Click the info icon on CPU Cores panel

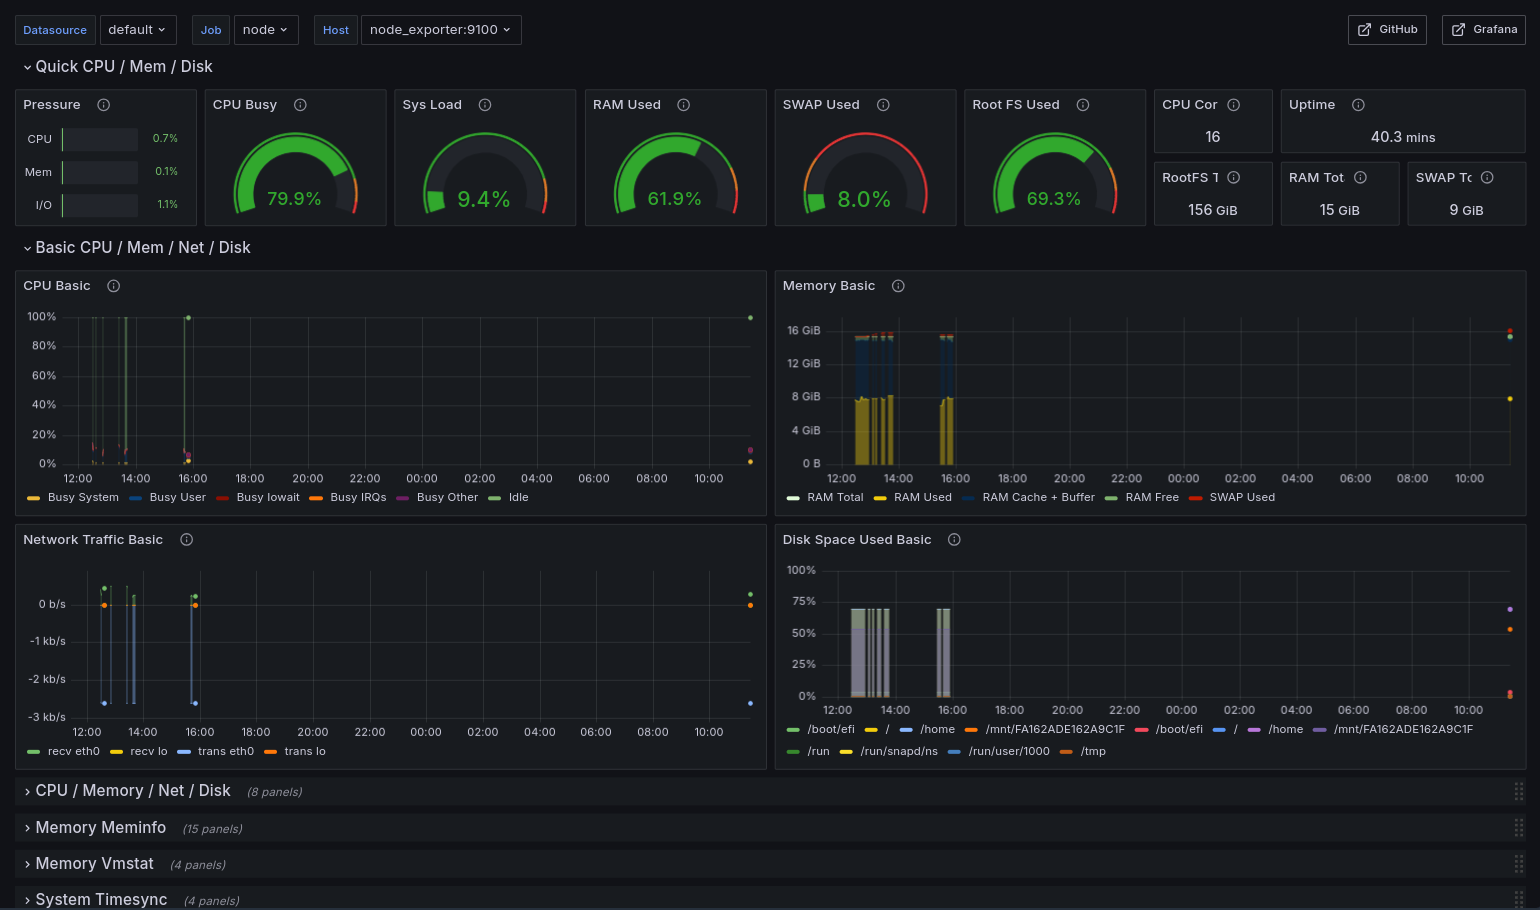(1234, 105)
